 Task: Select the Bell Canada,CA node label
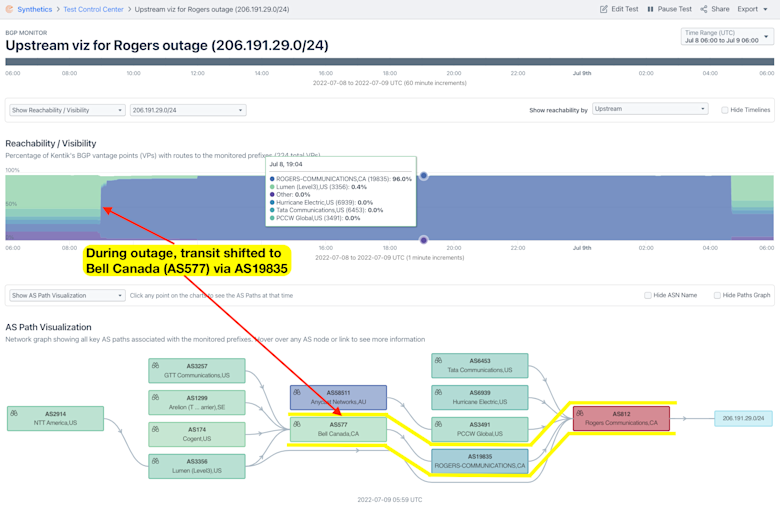(x=338, y=434)
